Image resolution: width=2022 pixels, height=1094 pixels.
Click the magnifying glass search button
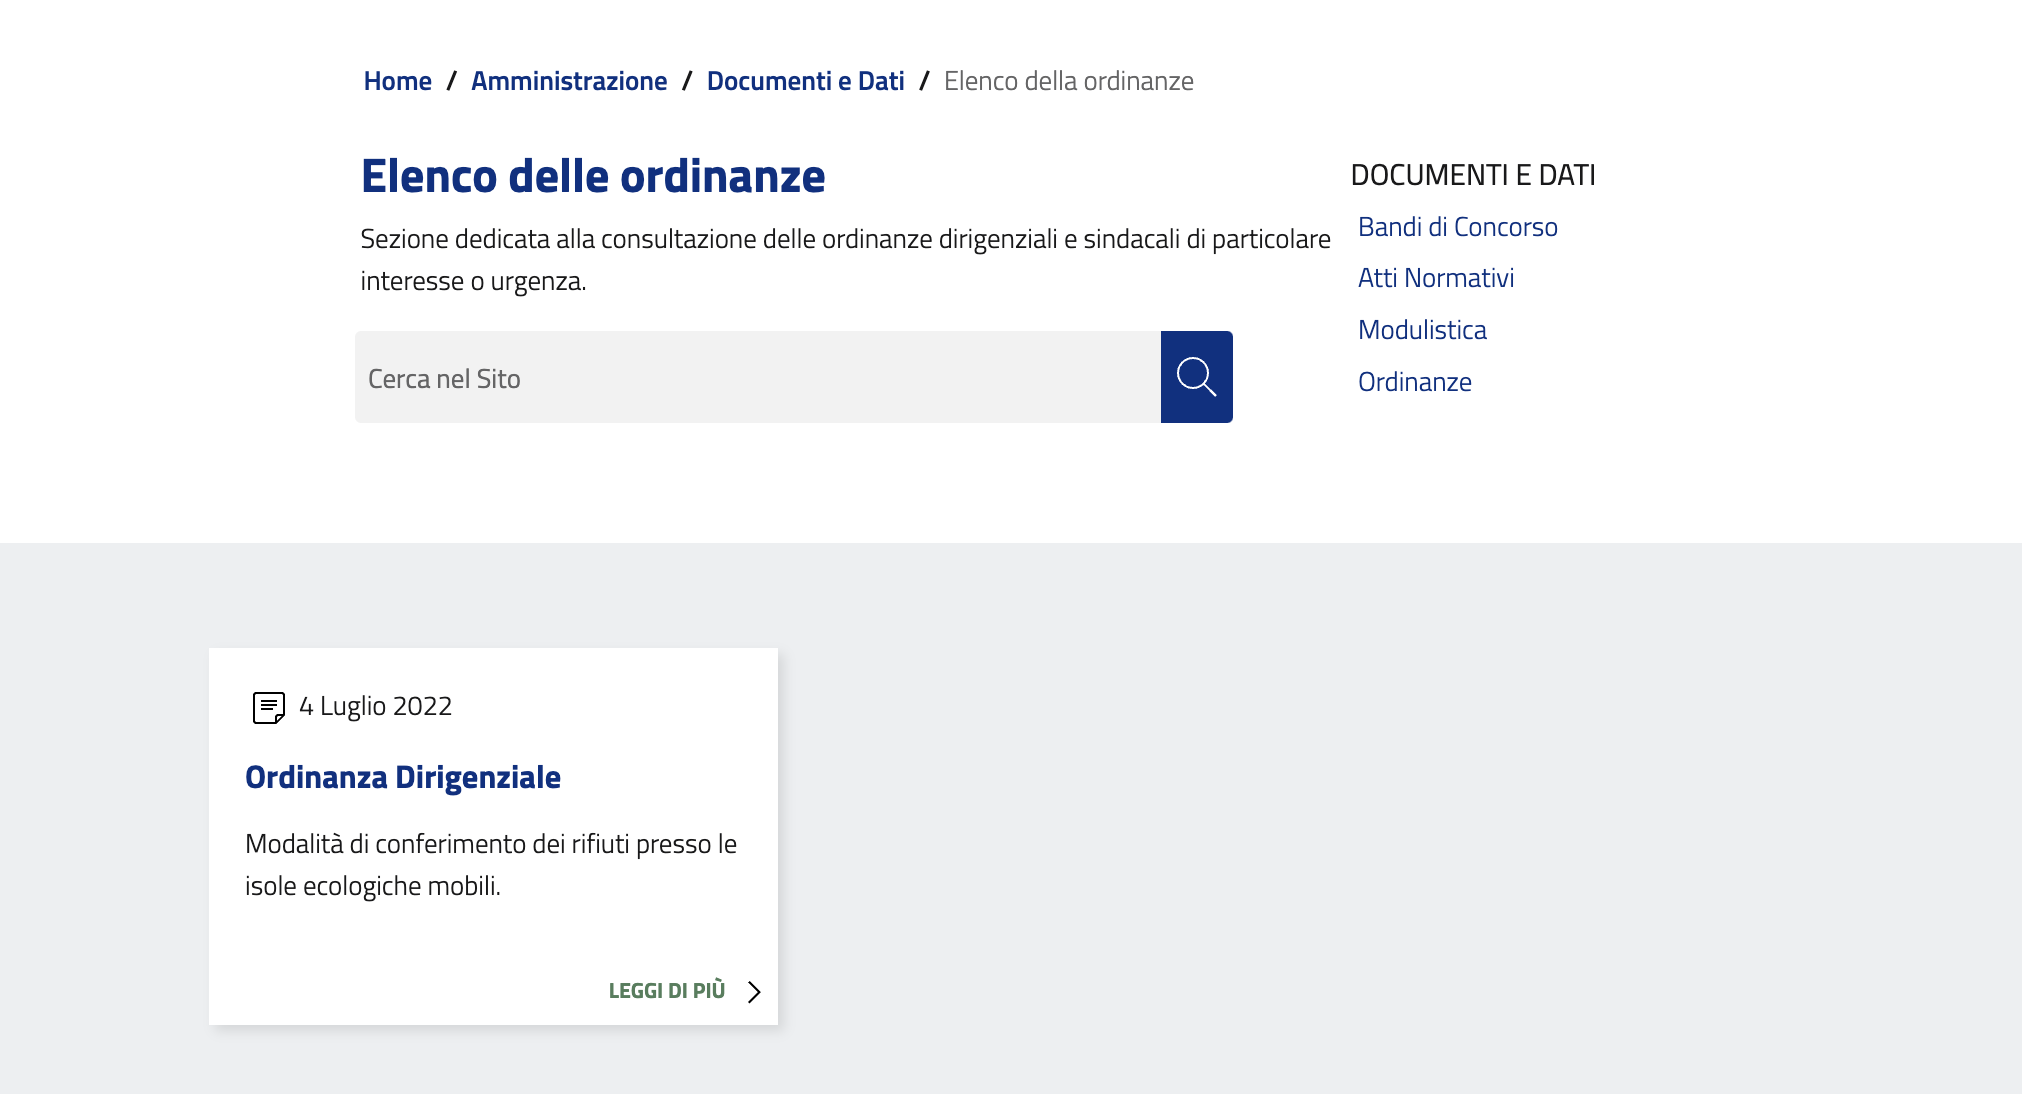coord(1196,377)
